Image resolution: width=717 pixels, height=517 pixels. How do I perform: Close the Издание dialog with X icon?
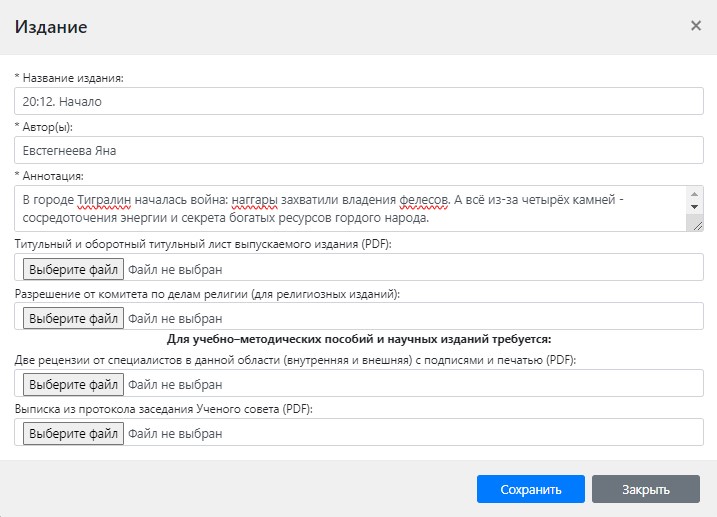coord(696,26)
